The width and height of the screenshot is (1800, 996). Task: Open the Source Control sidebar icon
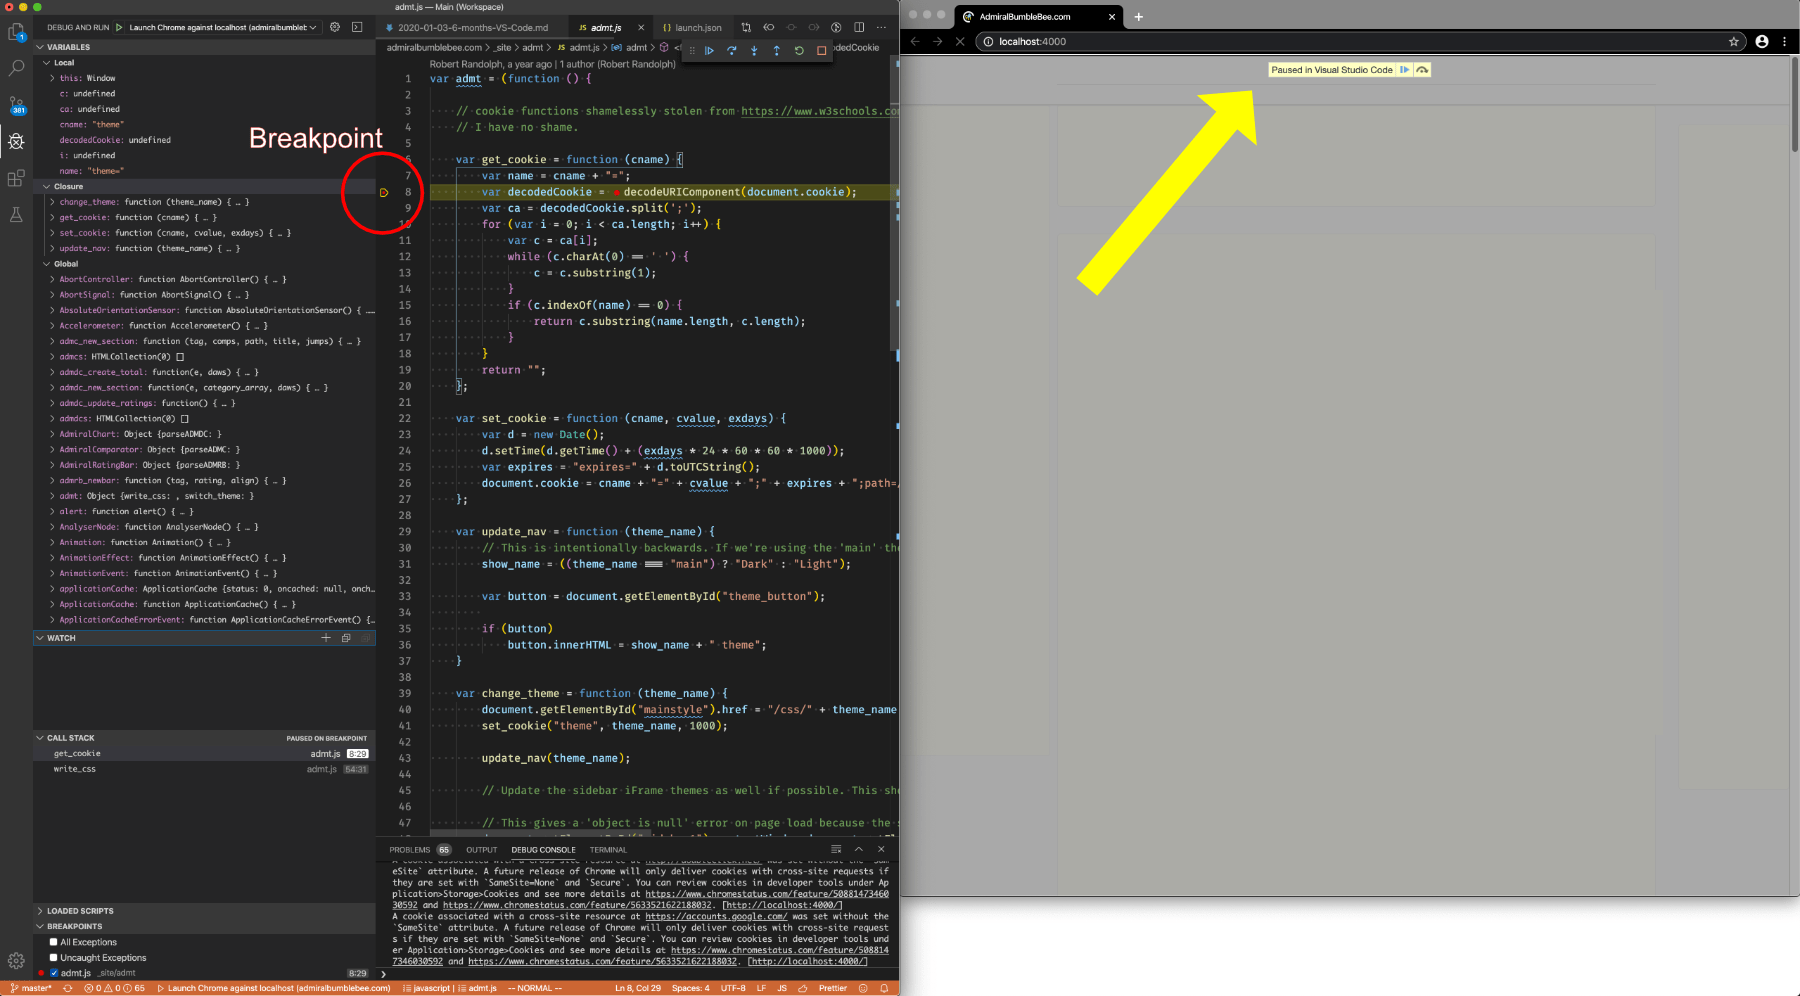pyautogui.click(x=16, y=102)
